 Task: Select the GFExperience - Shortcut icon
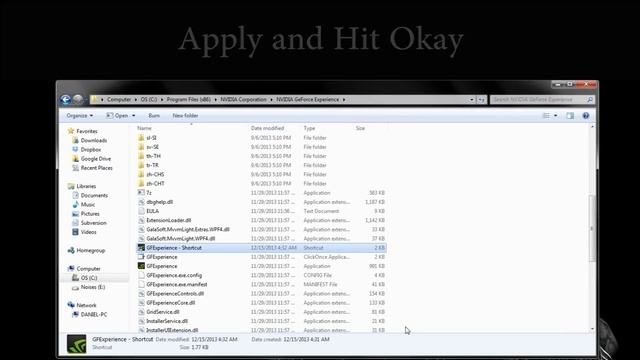141,248
